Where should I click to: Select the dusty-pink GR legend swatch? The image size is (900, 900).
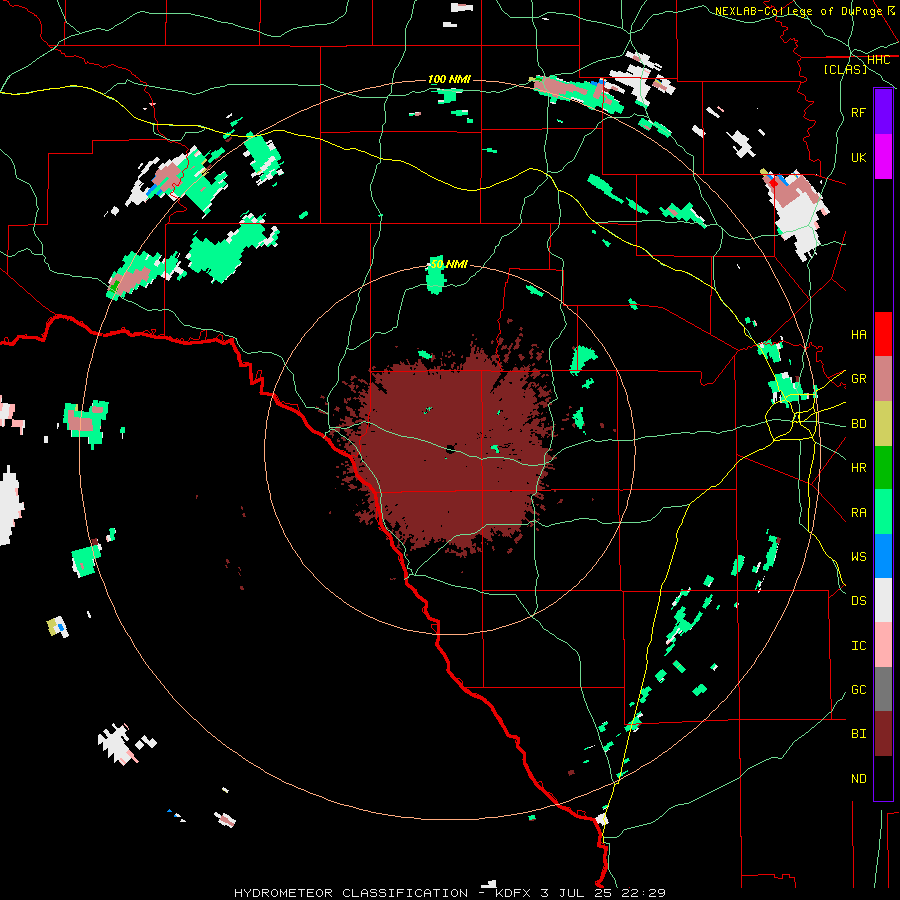[x=883, y=378]
